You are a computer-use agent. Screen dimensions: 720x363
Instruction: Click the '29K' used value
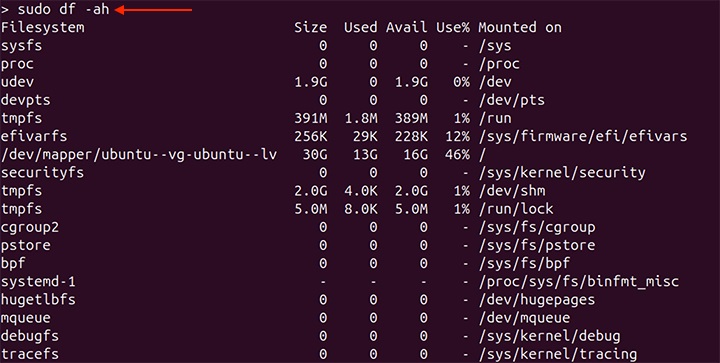[365, 137]
